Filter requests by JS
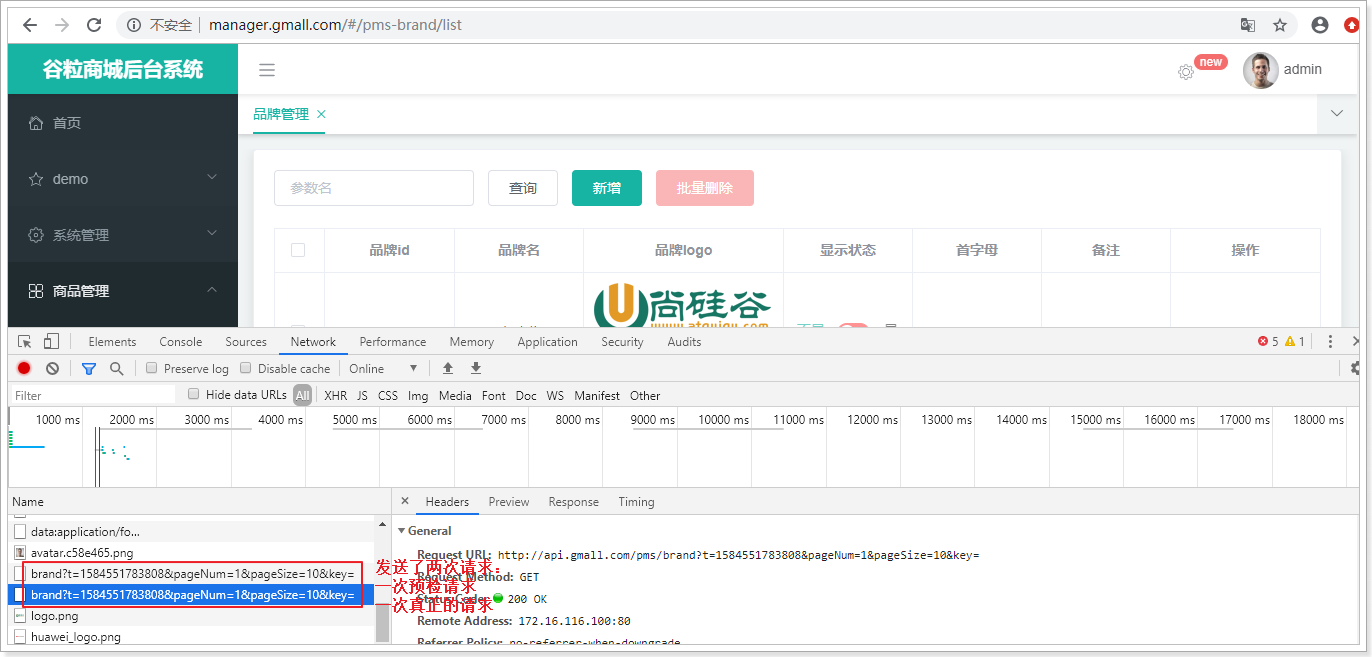The image size is (1372, 657). [x=362, y=396]
